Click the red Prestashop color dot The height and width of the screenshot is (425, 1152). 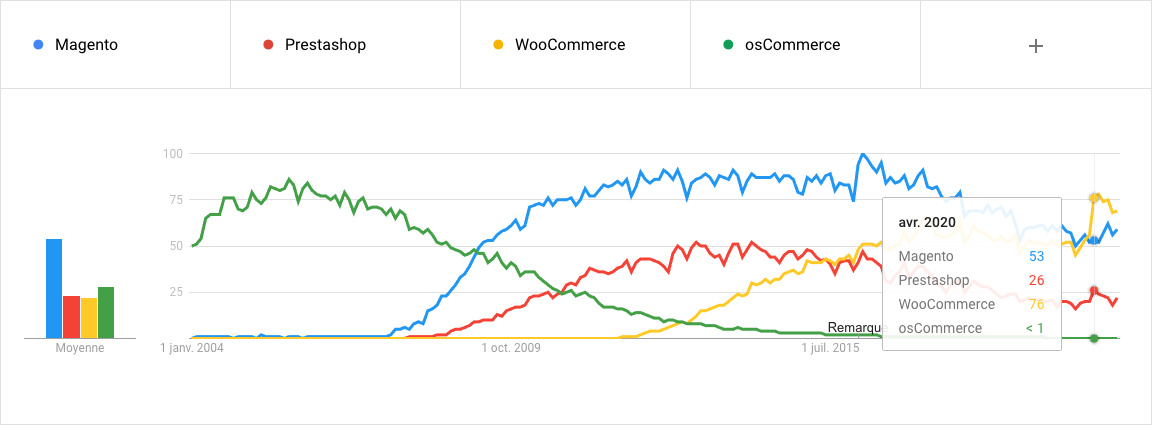[267, 45]
